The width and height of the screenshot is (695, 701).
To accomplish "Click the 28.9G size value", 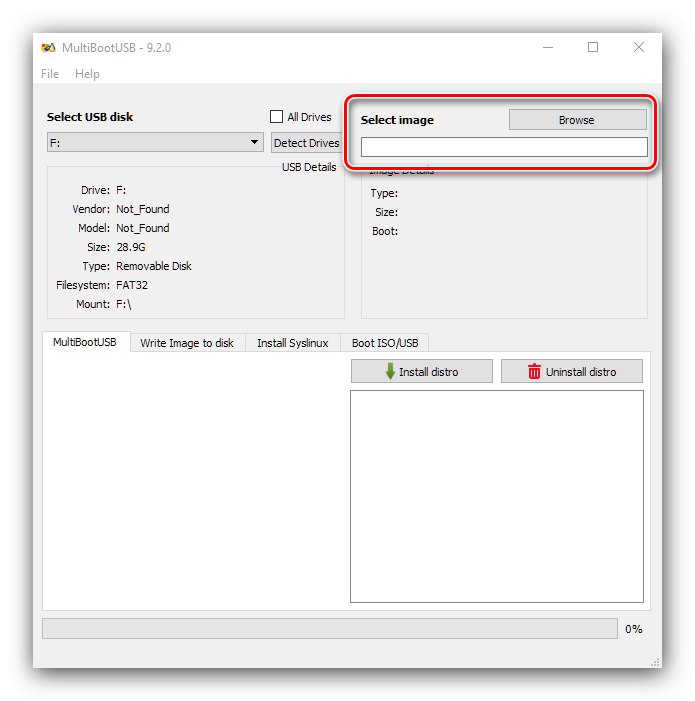I will point(131,247).
